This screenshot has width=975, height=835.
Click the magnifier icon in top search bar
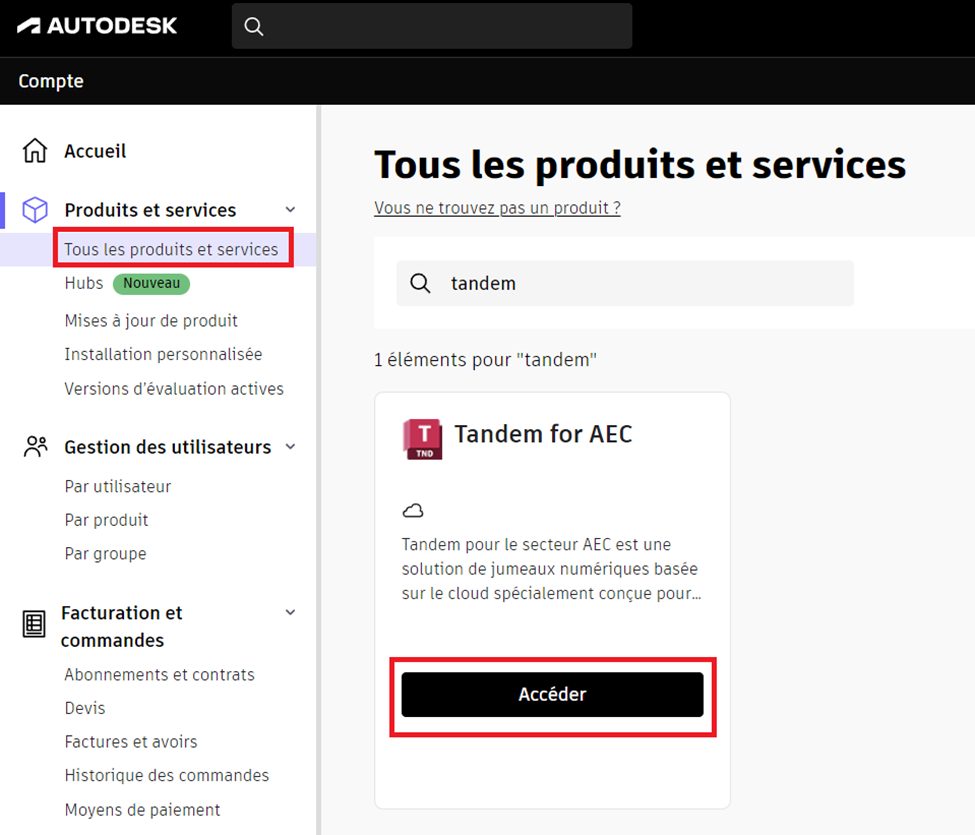(x=254, y=27)
